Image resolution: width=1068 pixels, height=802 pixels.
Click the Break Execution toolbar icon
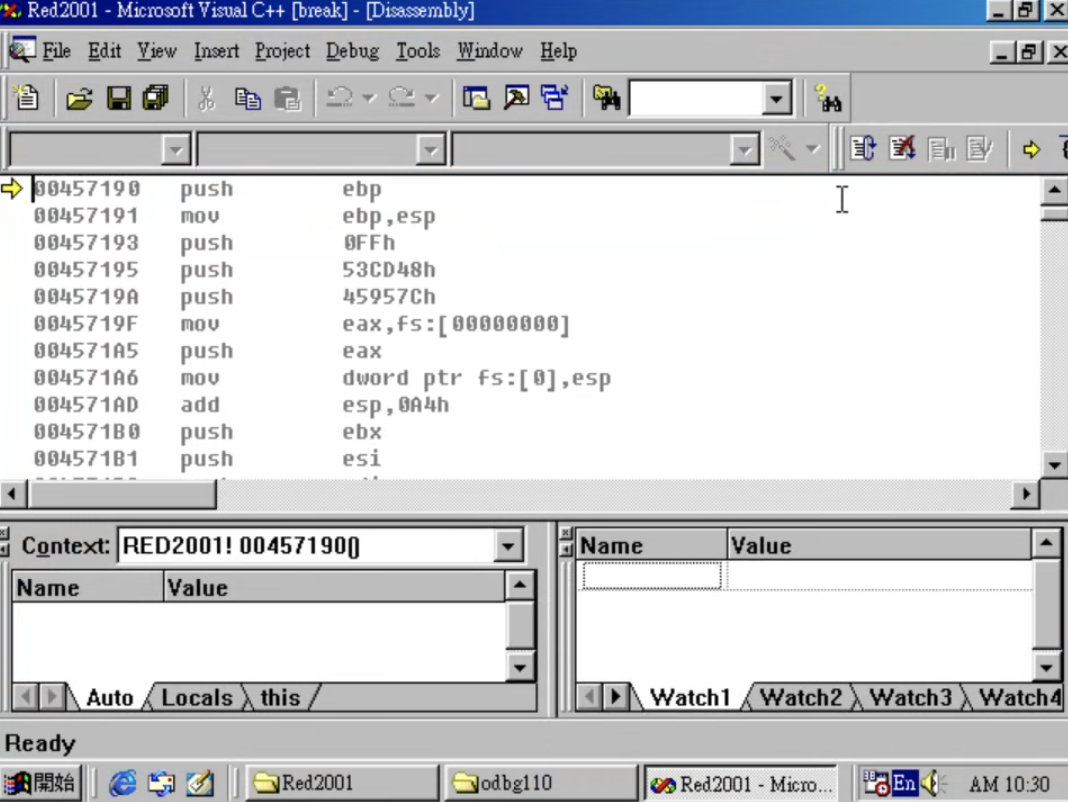point(941,149)
